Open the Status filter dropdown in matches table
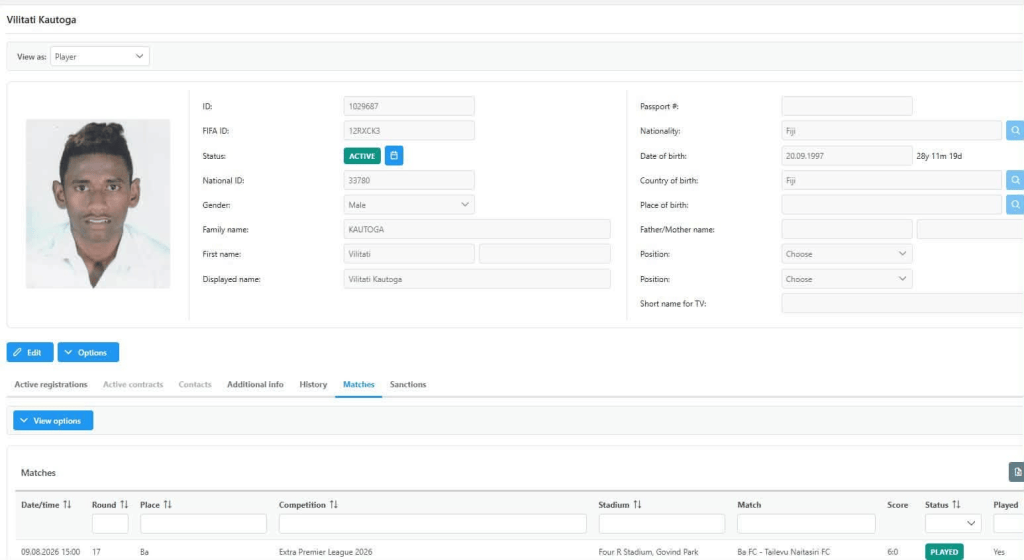 (x=953, y=523)
